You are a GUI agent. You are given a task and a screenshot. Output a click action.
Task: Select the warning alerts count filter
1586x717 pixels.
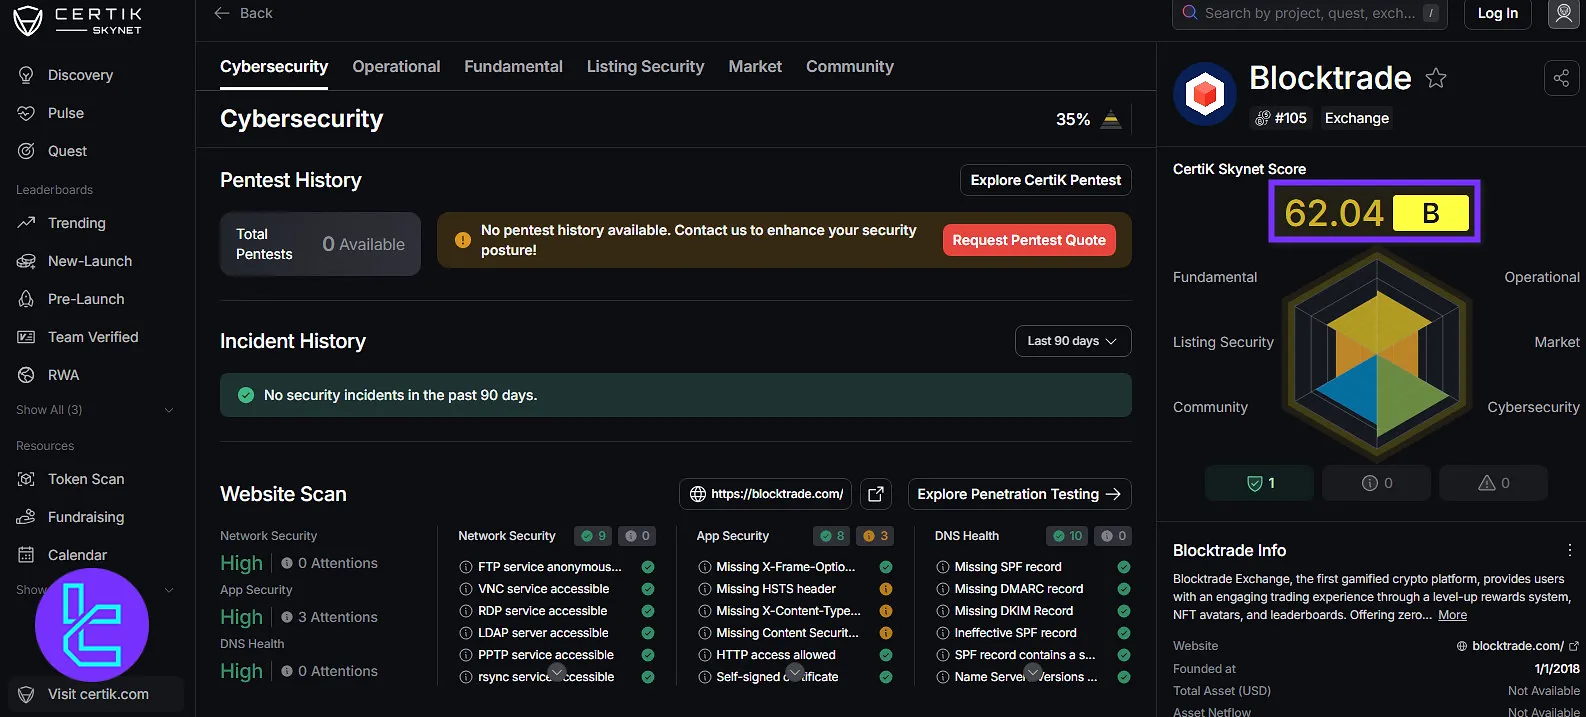[1493, 483]
